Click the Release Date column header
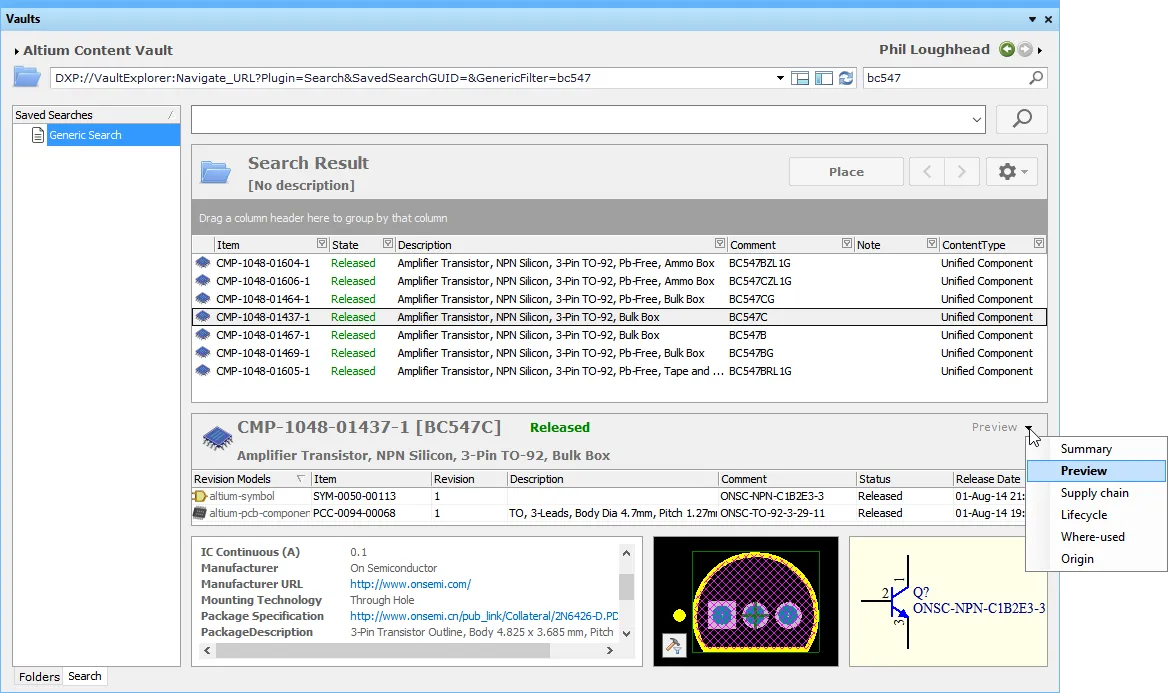Image resolution: width=1168 pixels, height=693 pixels. pos(988,479)
